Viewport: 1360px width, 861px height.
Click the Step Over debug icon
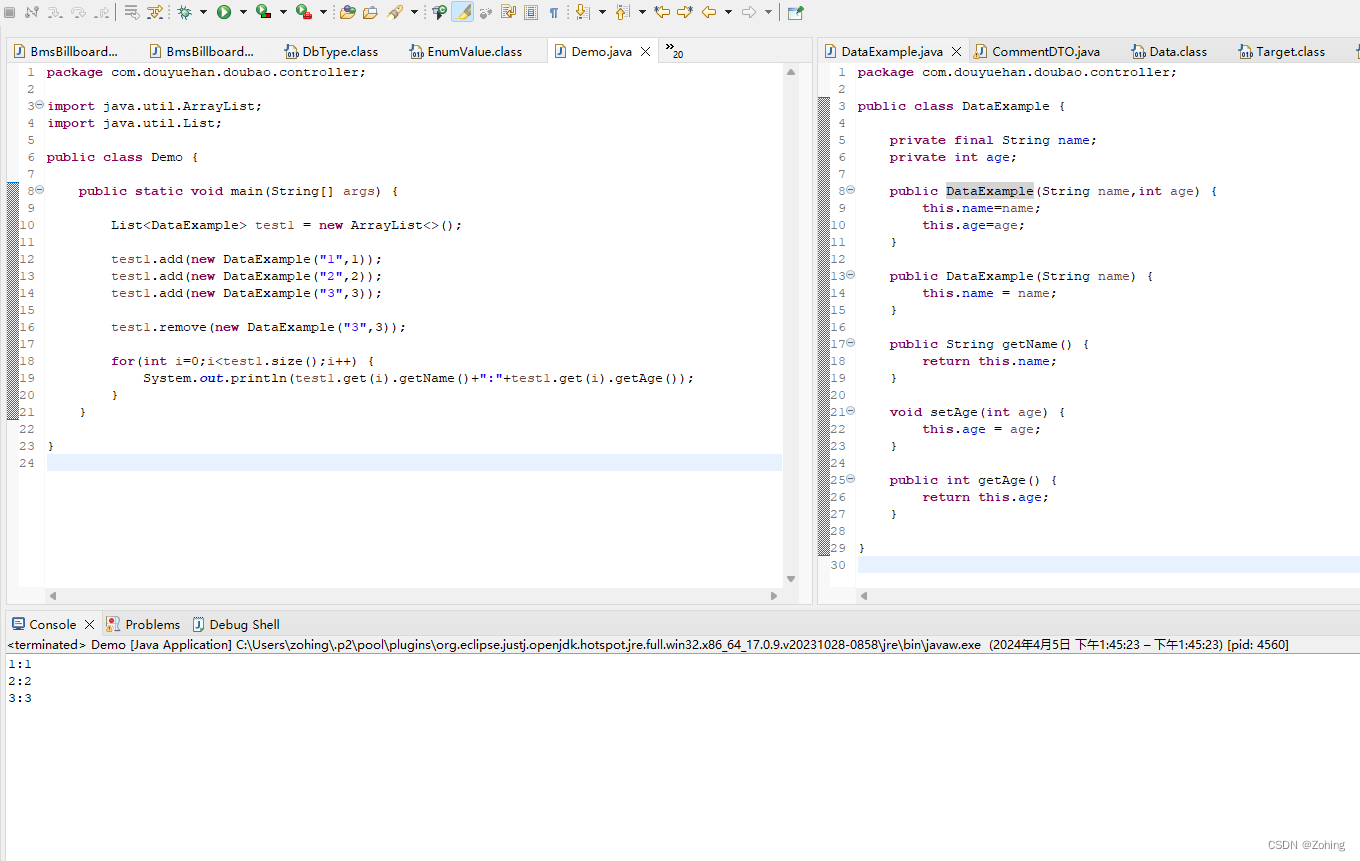coord(79,12)
